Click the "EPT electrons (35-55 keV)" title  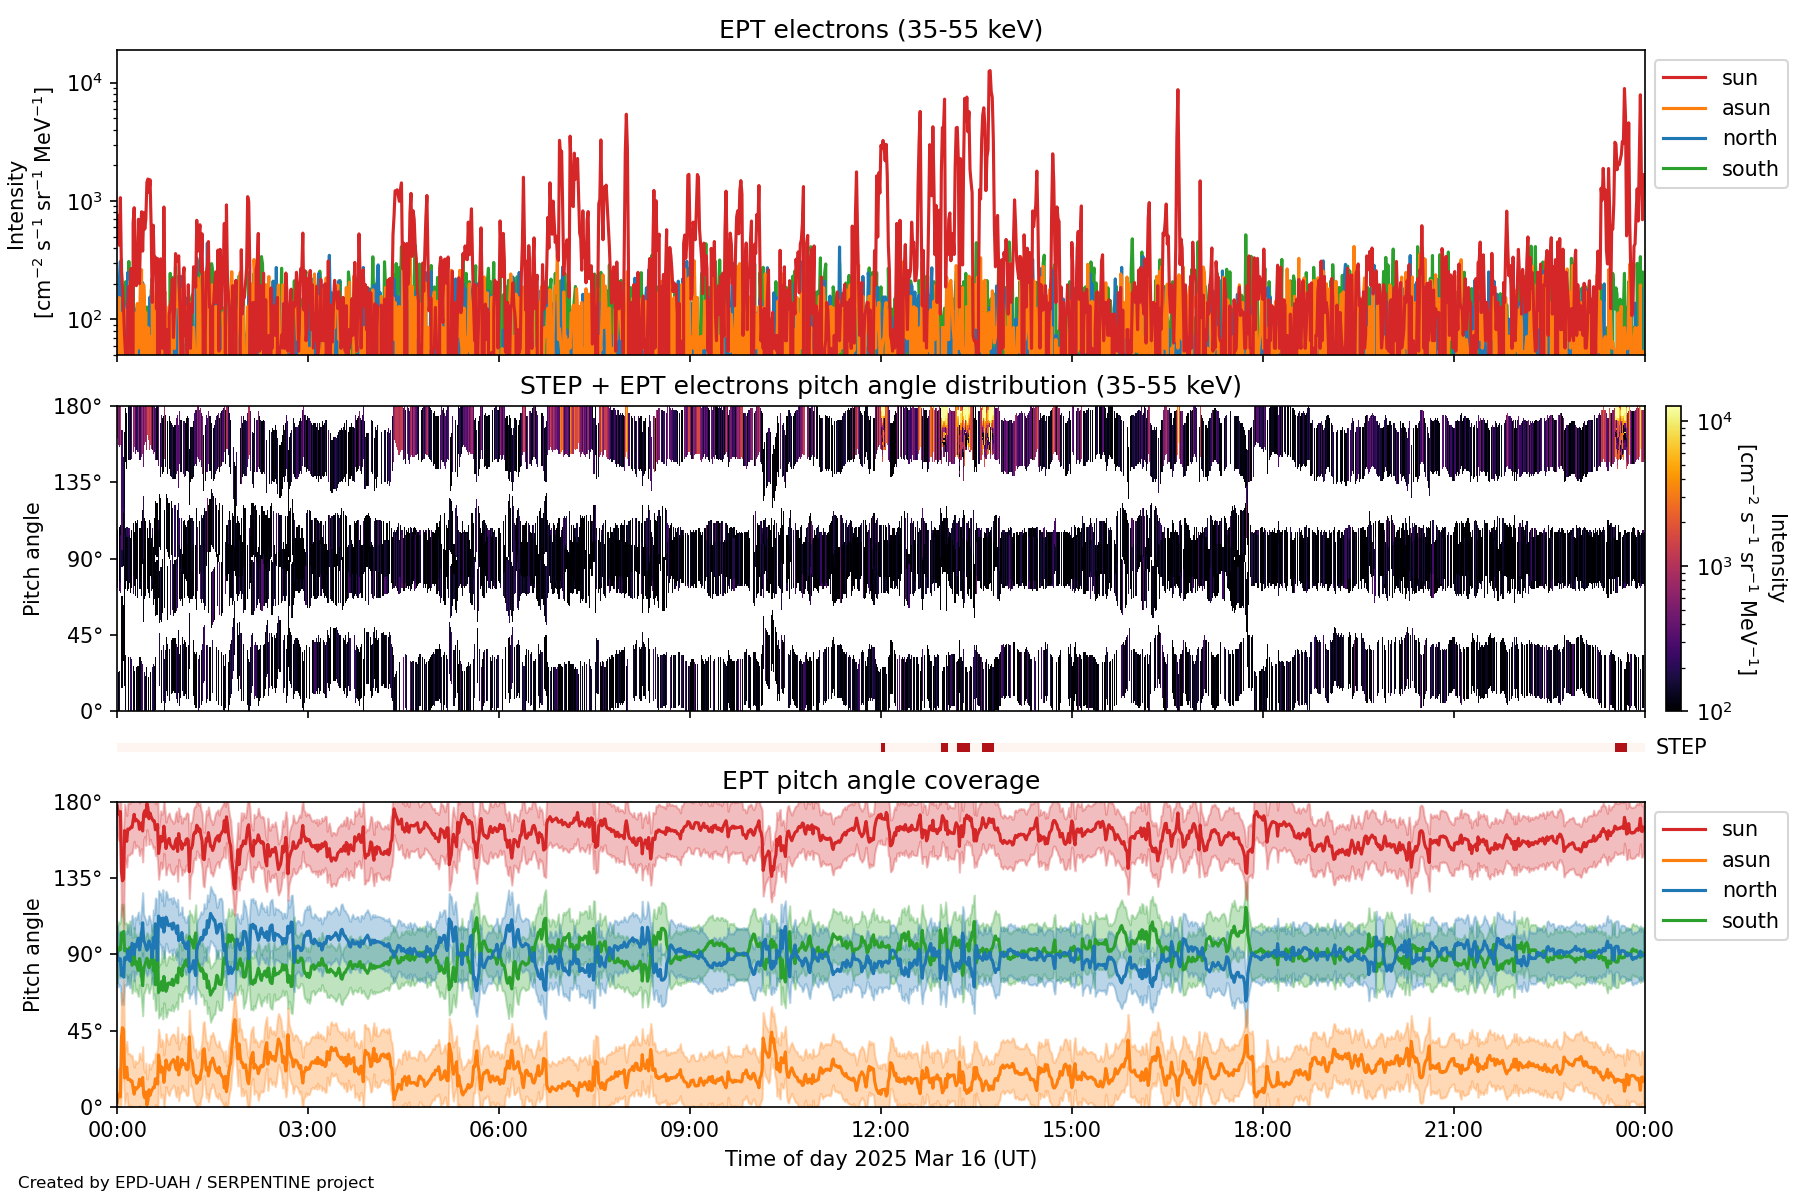click(x=880, y=30)
